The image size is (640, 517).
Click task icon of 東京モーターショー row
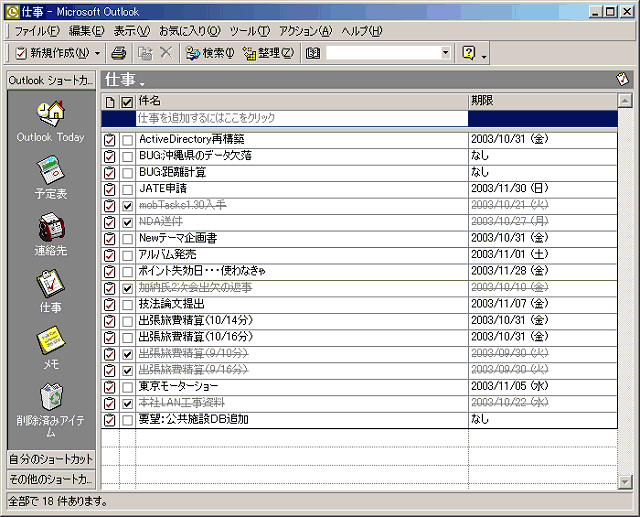(109, 387)
